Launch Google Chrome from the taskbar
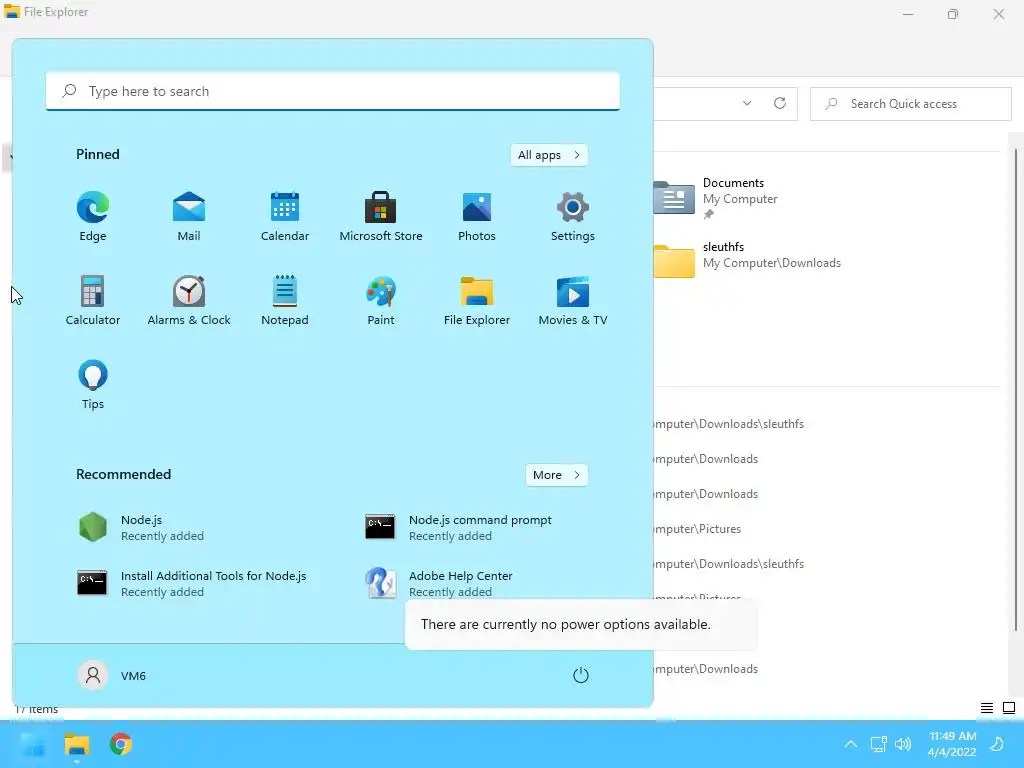 (121, 744)
